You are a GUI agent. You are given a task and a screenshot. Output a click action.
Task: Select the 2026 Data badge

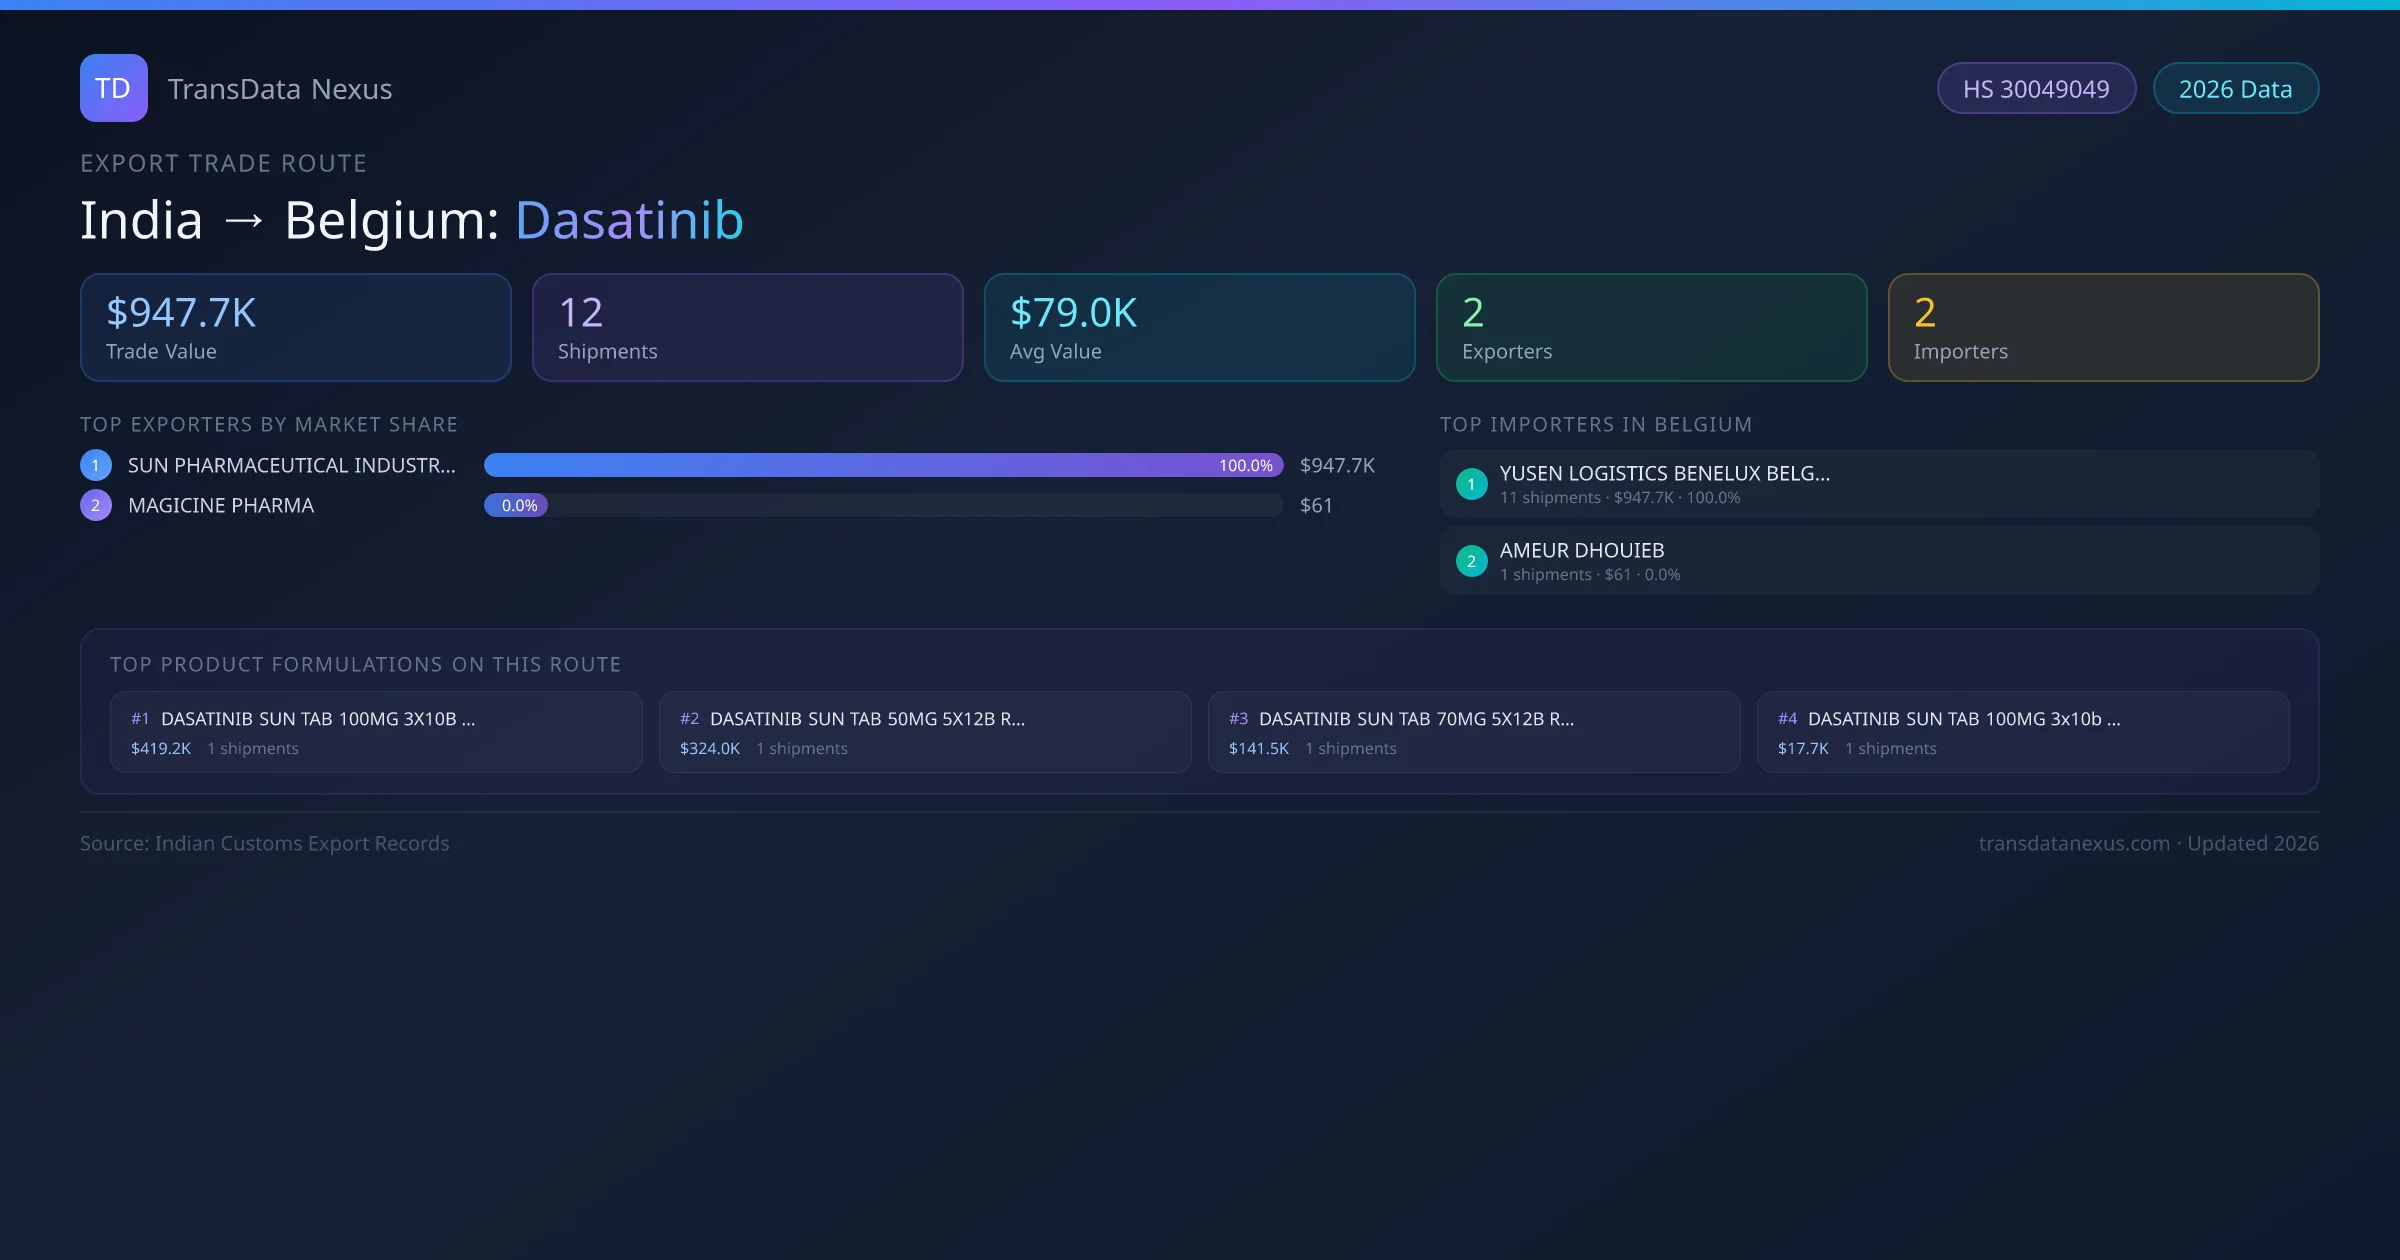click(2235, 88)
